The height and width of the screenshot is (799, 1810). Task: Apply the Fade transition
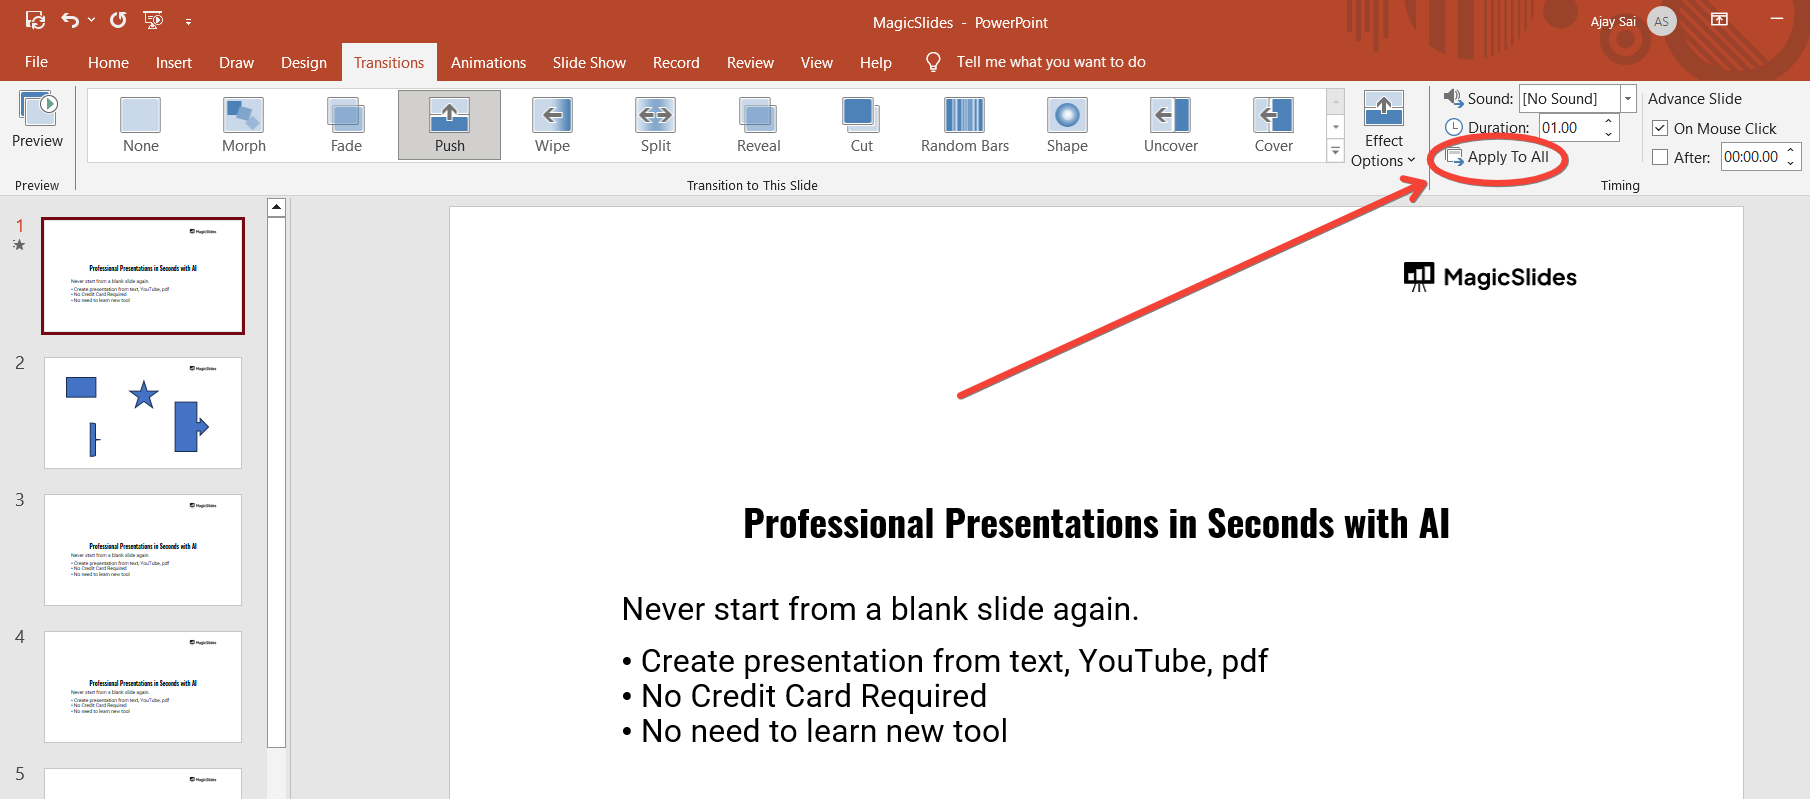[346, 125]
